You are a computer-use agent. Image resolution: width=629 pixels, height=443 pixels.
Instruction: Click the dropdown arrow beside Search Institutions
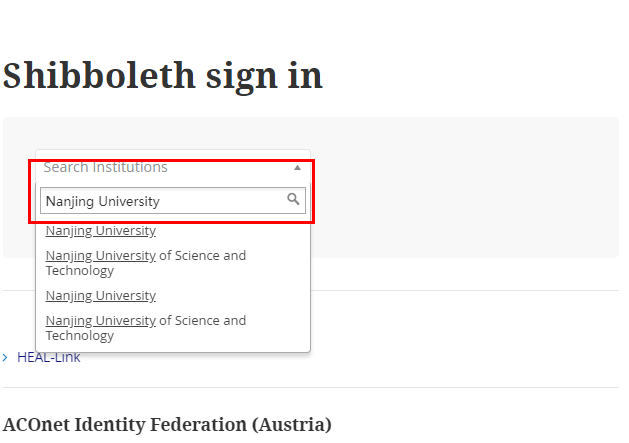click(x=297, y=168)
